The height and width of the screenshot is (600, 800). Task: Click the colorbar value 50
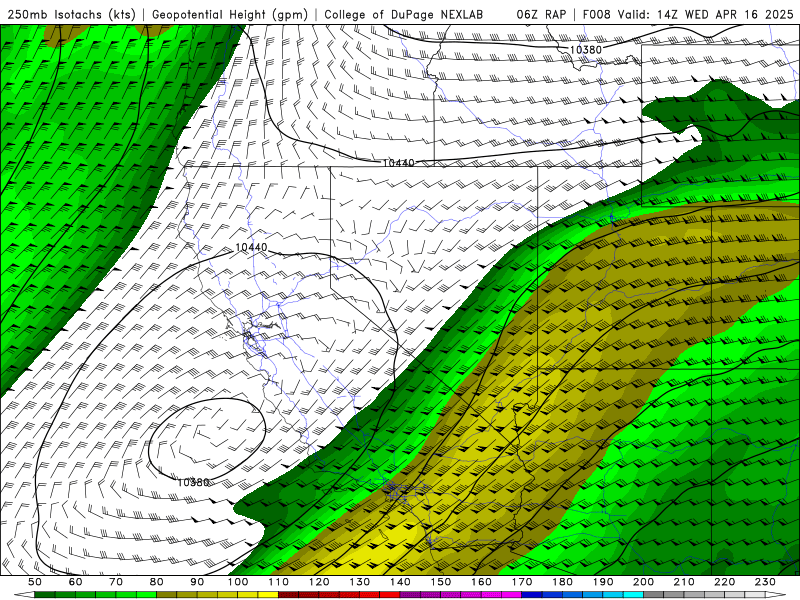[x=35, y=582]
